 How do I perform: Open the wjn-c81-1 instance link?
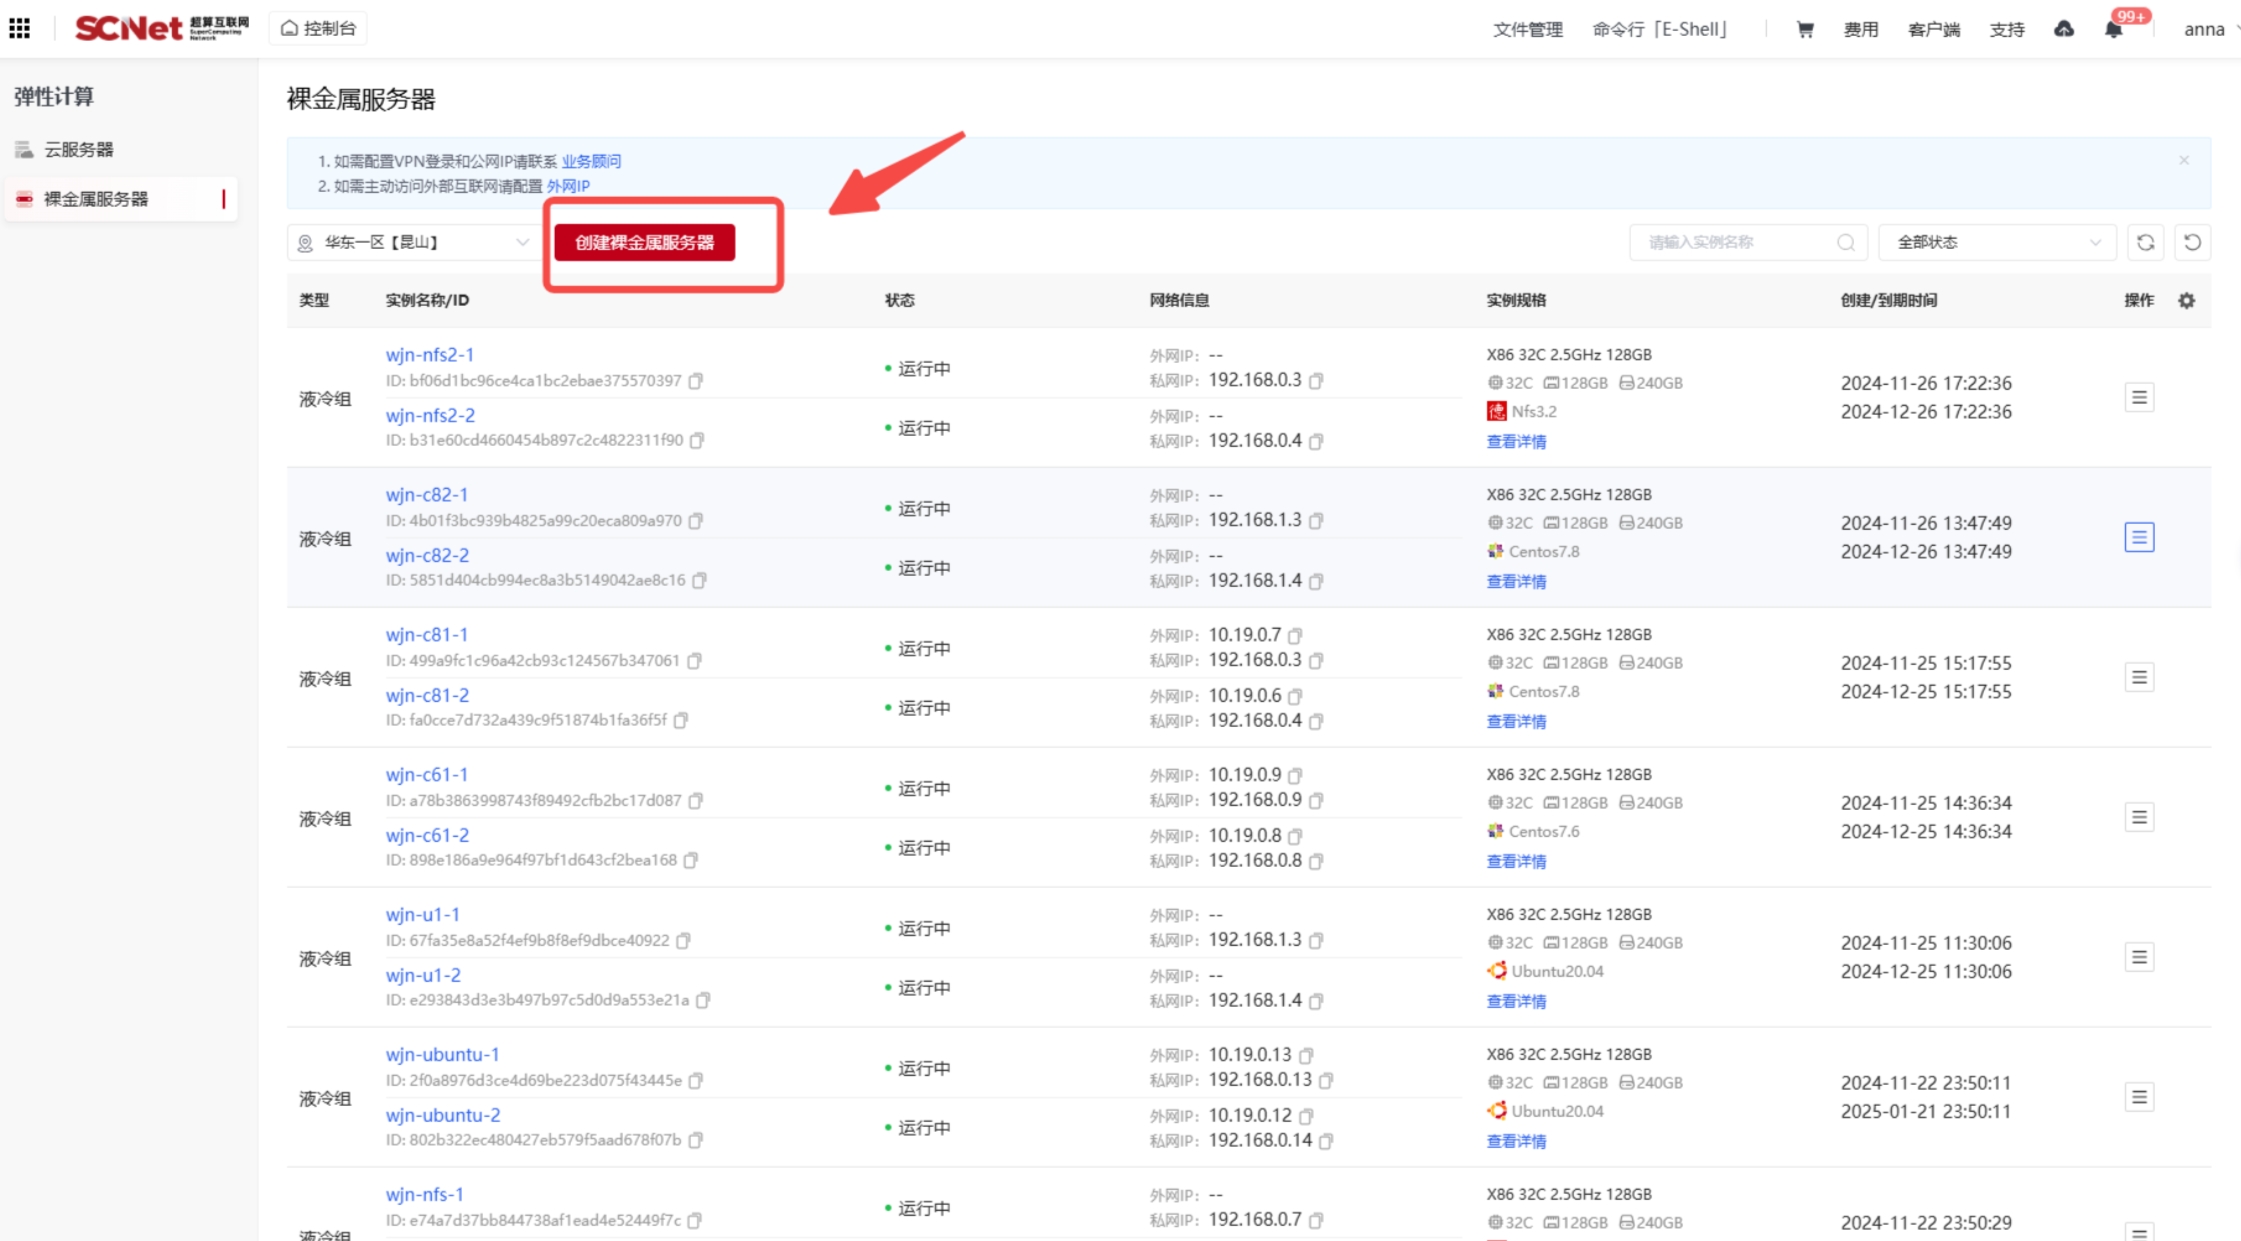[x=426, y=634]
